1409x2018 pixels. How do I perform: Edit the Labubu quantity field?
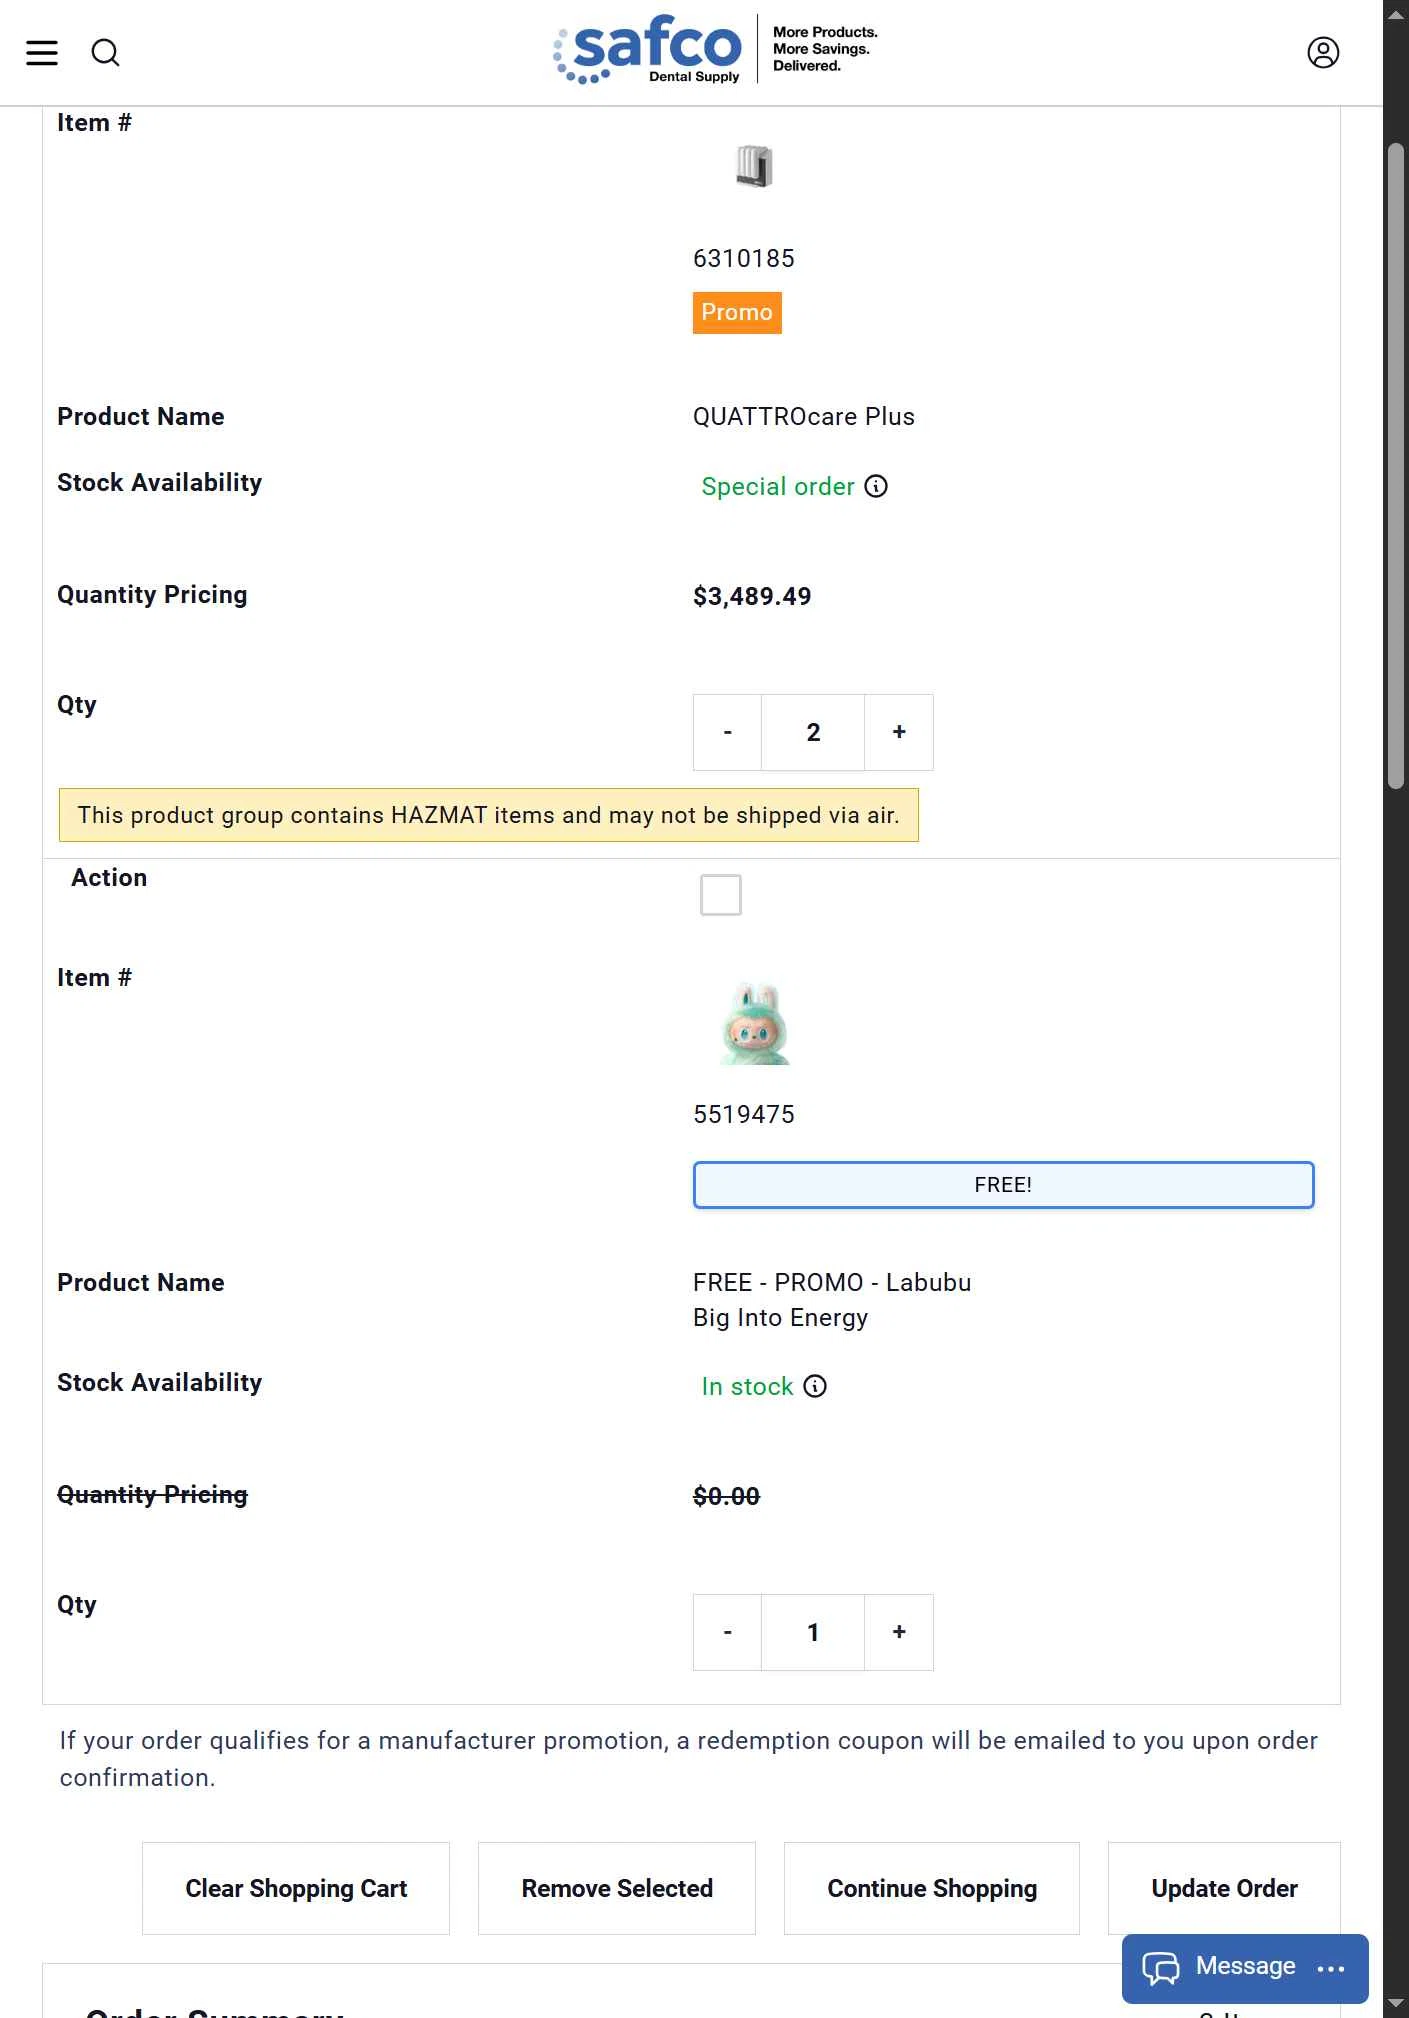point(813,1632)
